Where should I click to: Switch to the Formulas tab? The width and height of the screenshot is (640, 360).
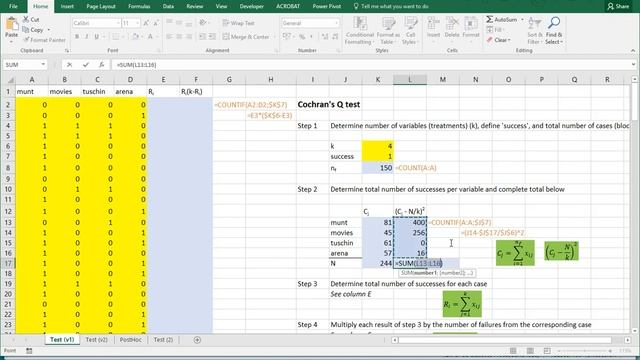point(139,6)
